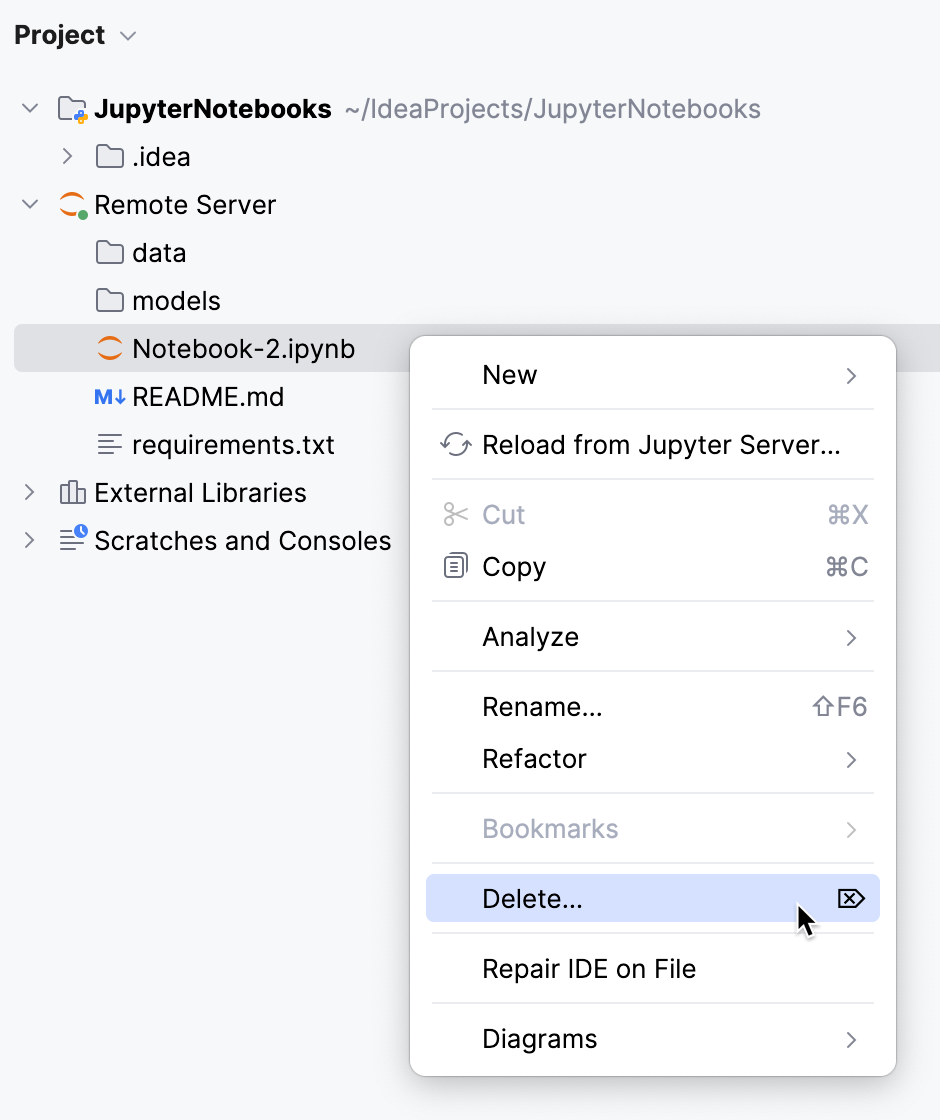Click the reload arrows icon beside Reload from Jupyter Server
Screen dimensions: 940x1120
pyautogui.click(x=455, y=444)
